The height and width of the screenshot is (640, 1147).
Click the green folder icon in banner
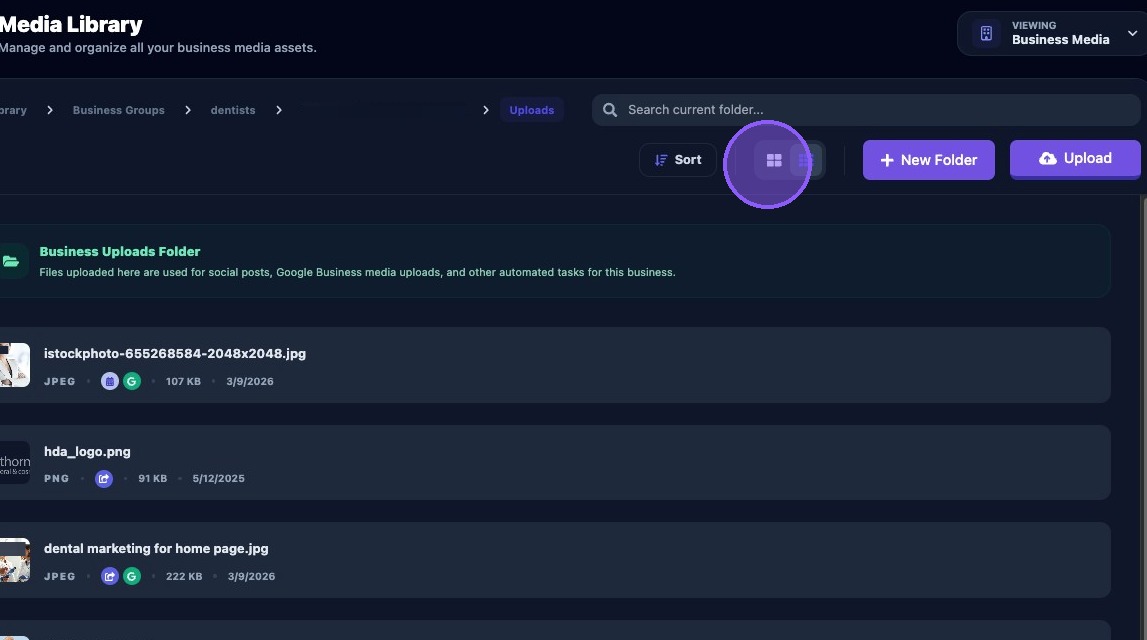(11, 261)
